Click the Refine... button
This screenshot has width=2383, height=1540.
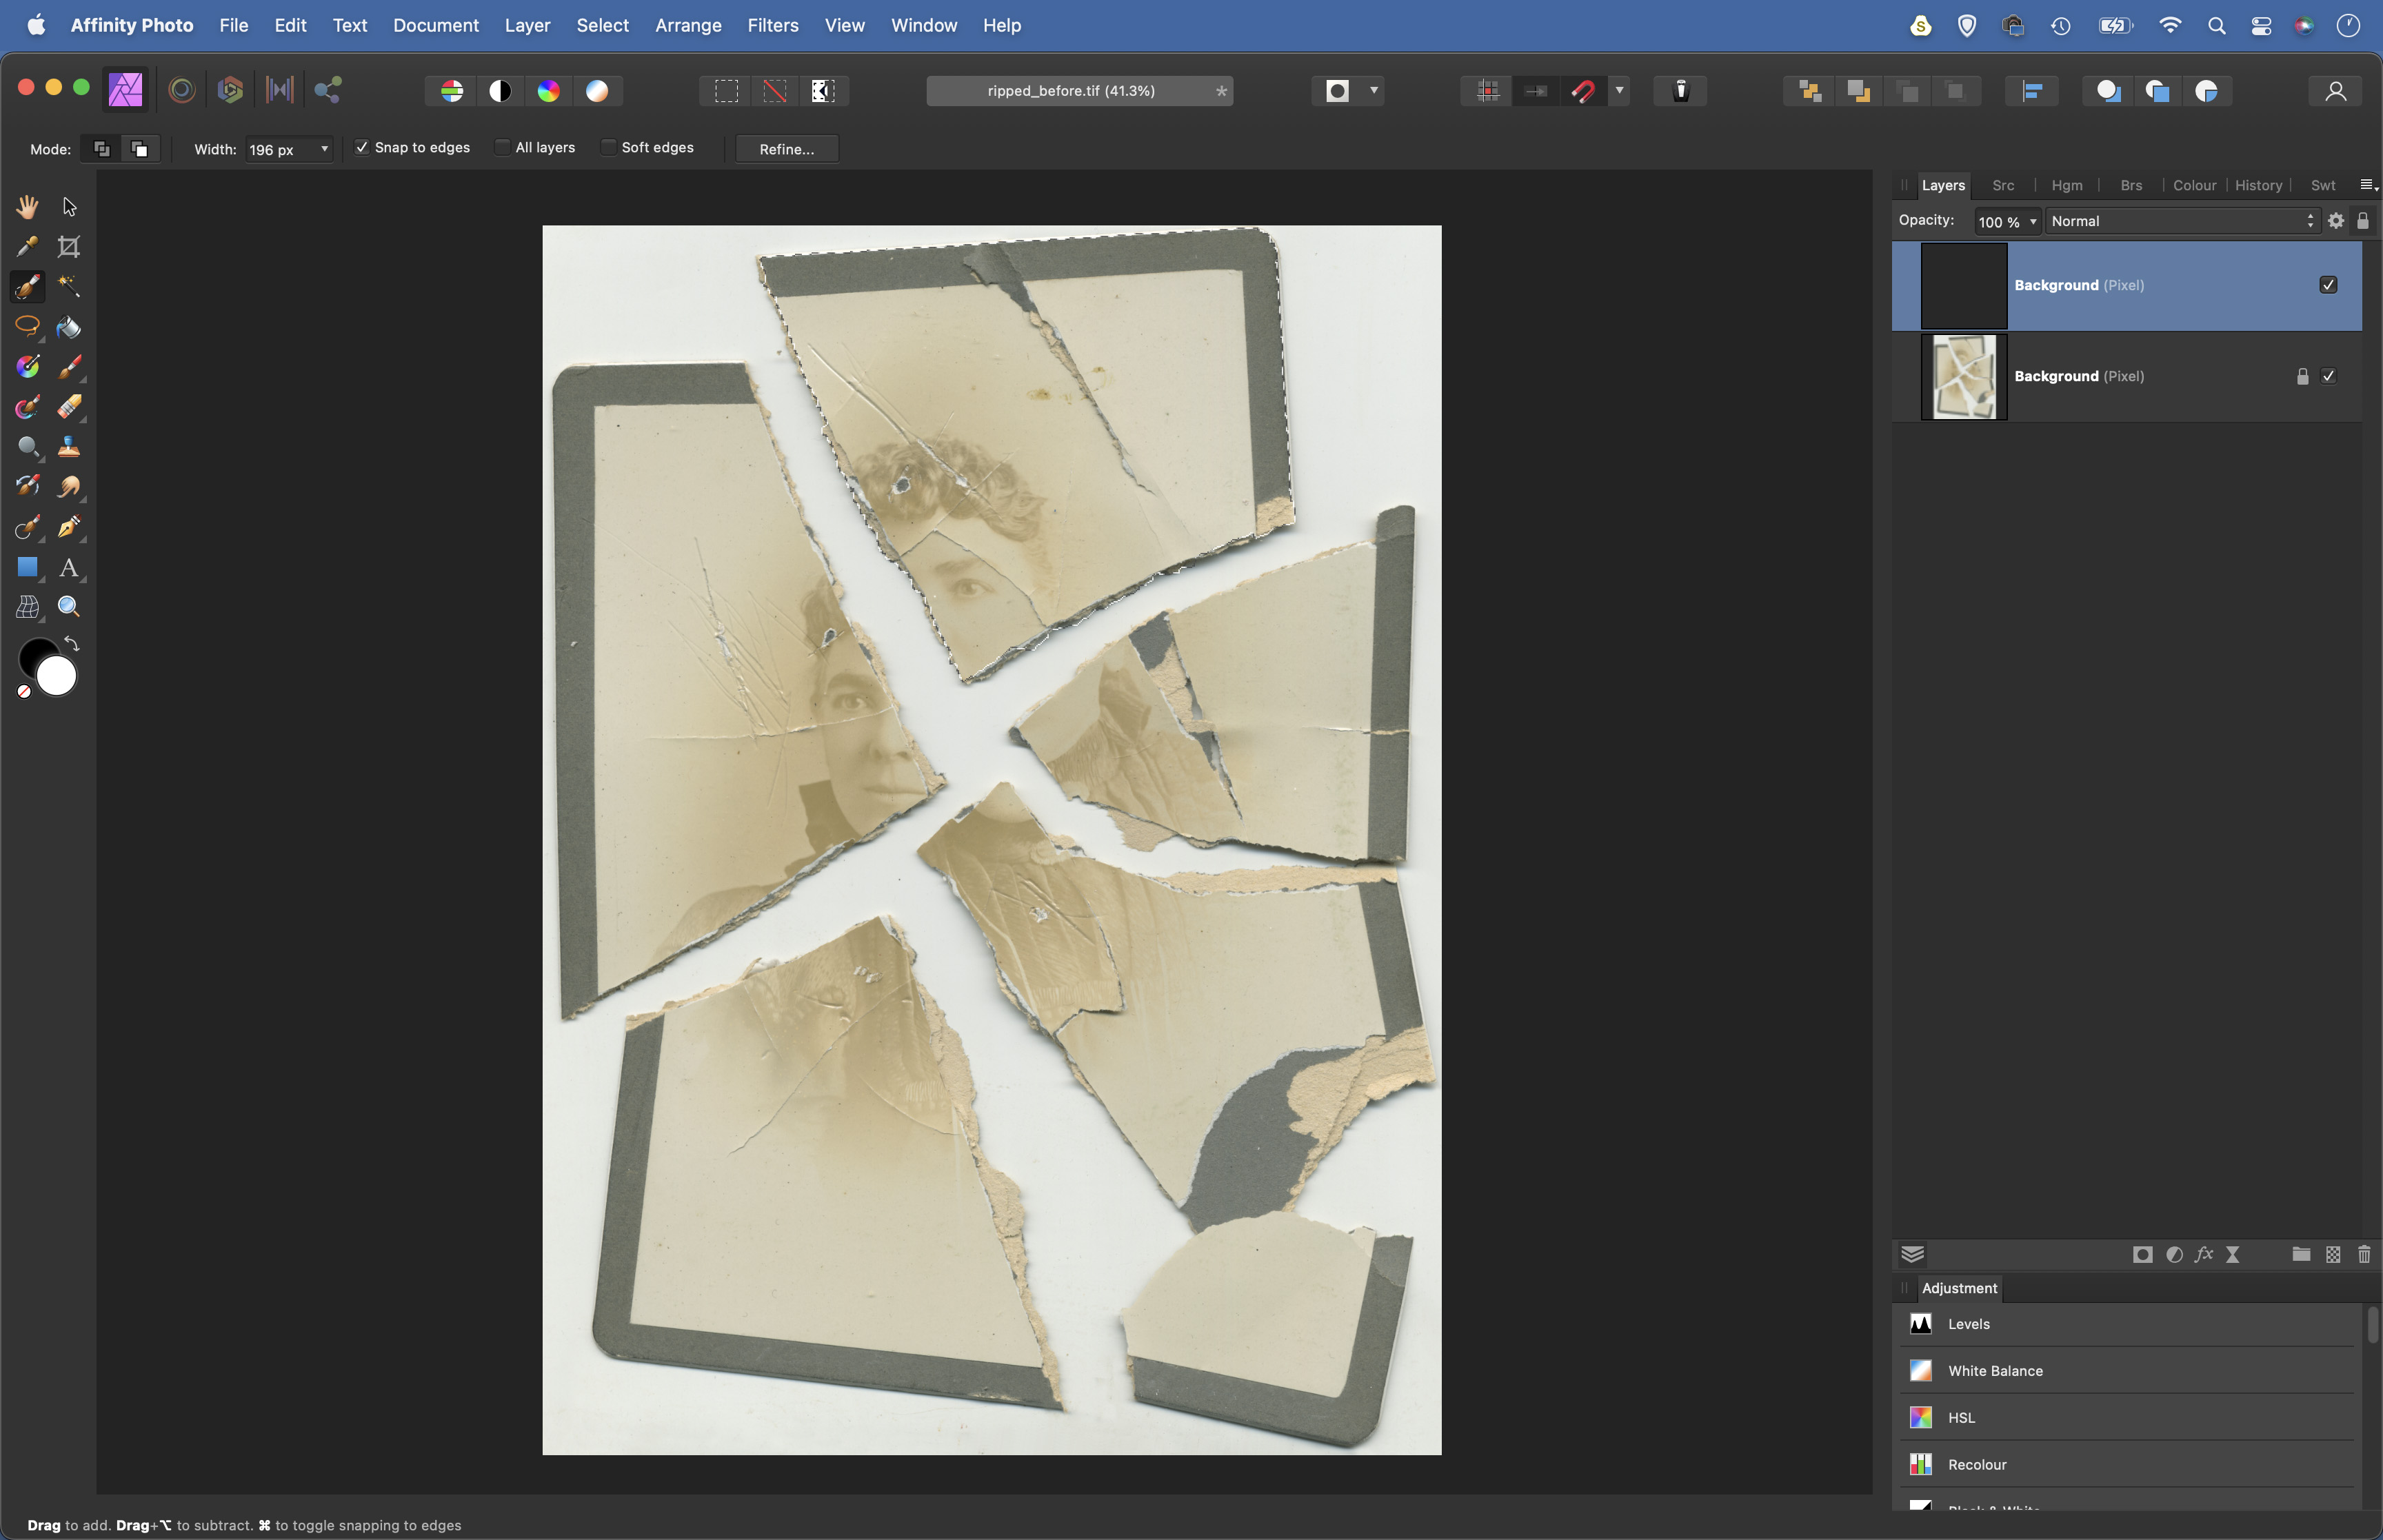coord(787,149)
